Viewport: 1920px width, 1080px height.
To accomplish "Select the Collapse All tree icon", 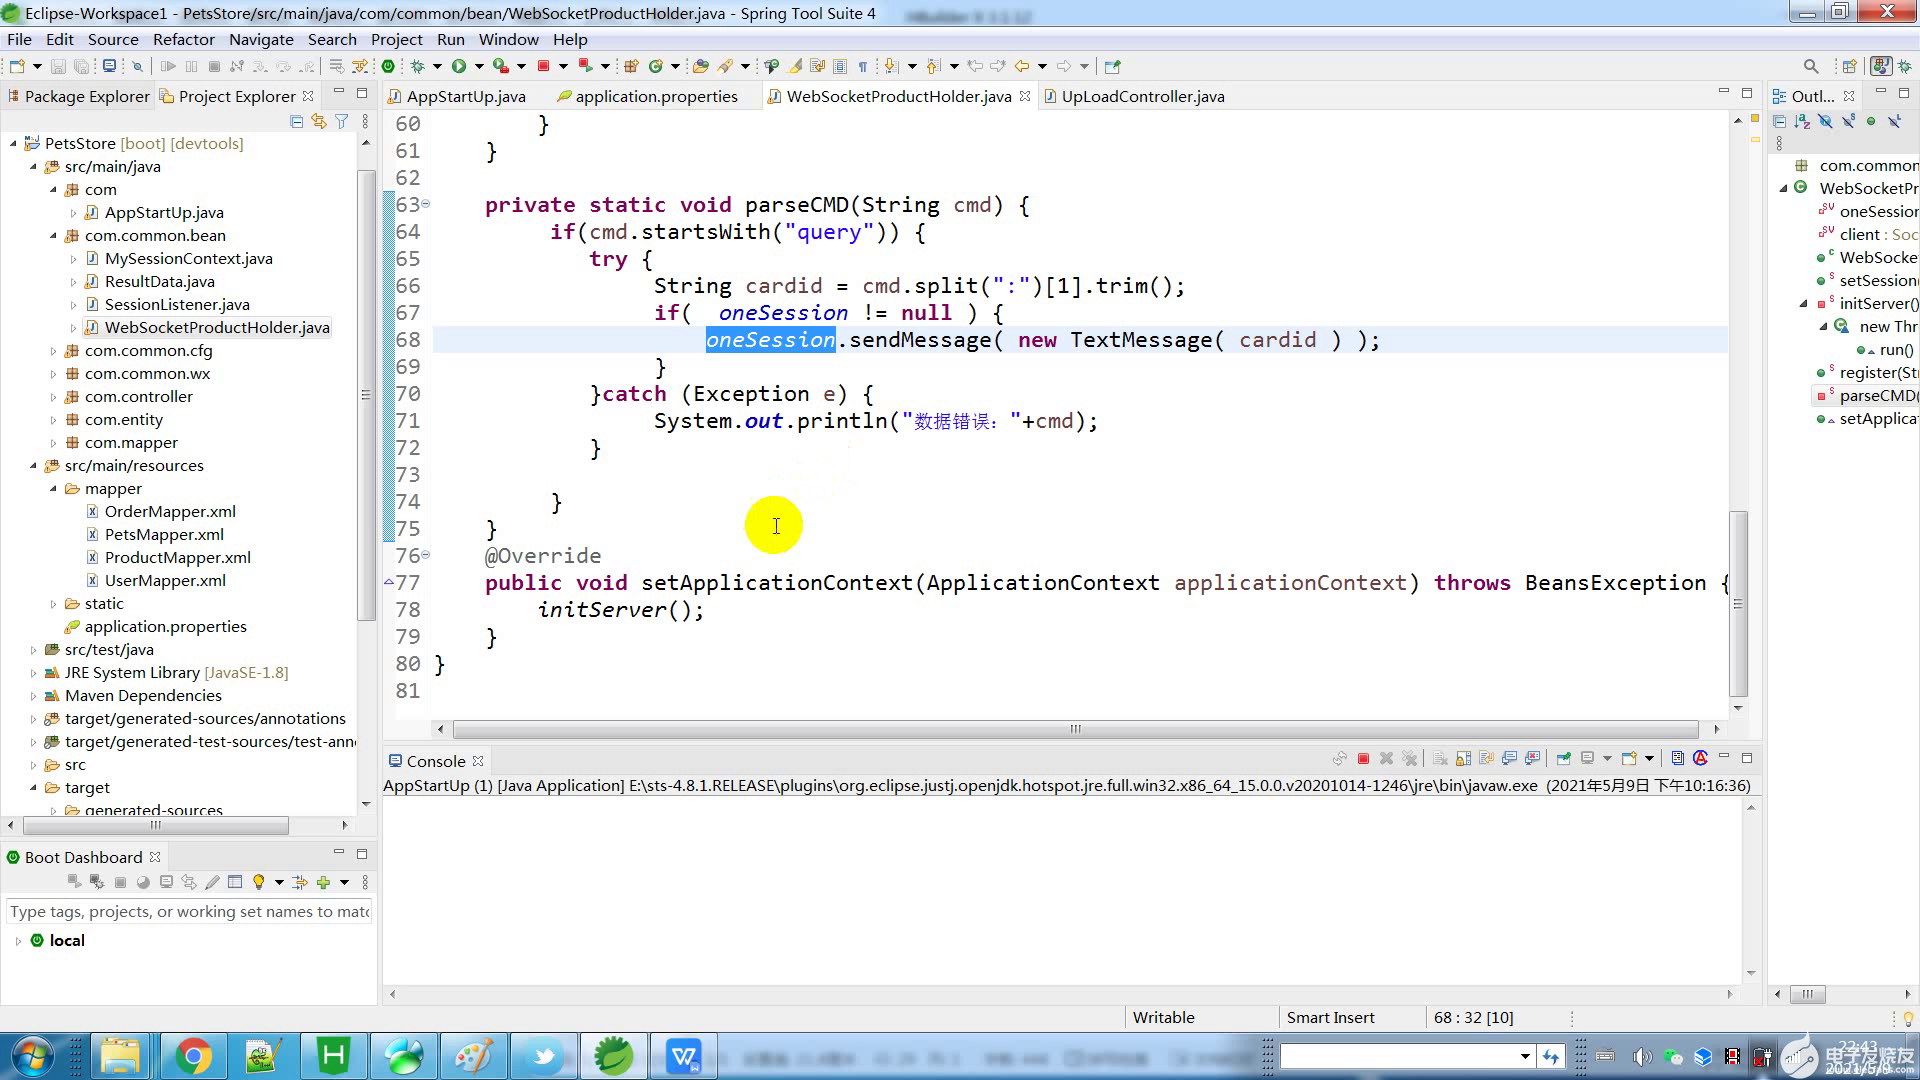I will 294,120.
